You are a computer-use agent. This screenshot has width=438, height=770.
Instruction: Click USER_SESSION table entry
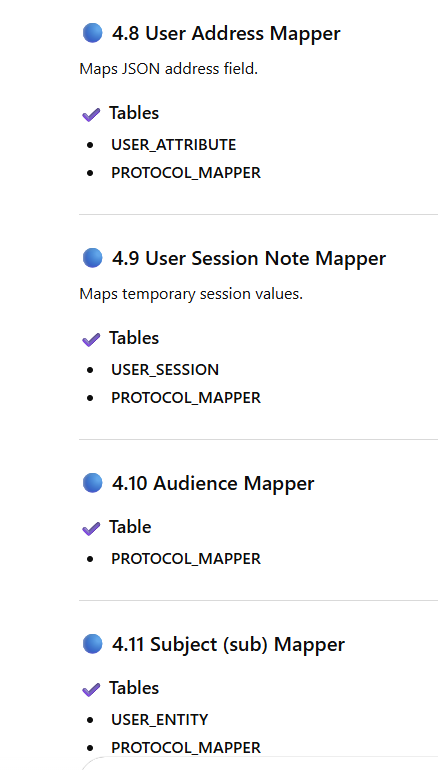[x=165, y=370]
